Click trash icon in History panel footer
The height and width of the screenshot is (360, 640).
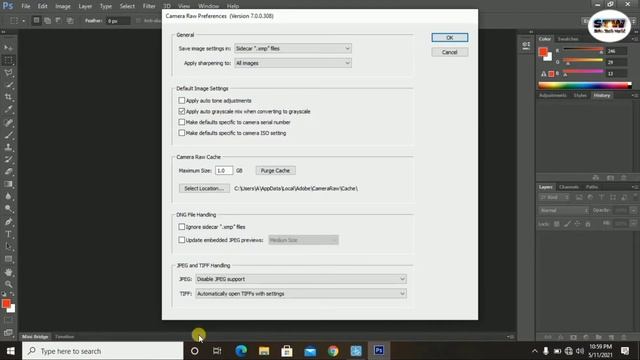[624, 178]
